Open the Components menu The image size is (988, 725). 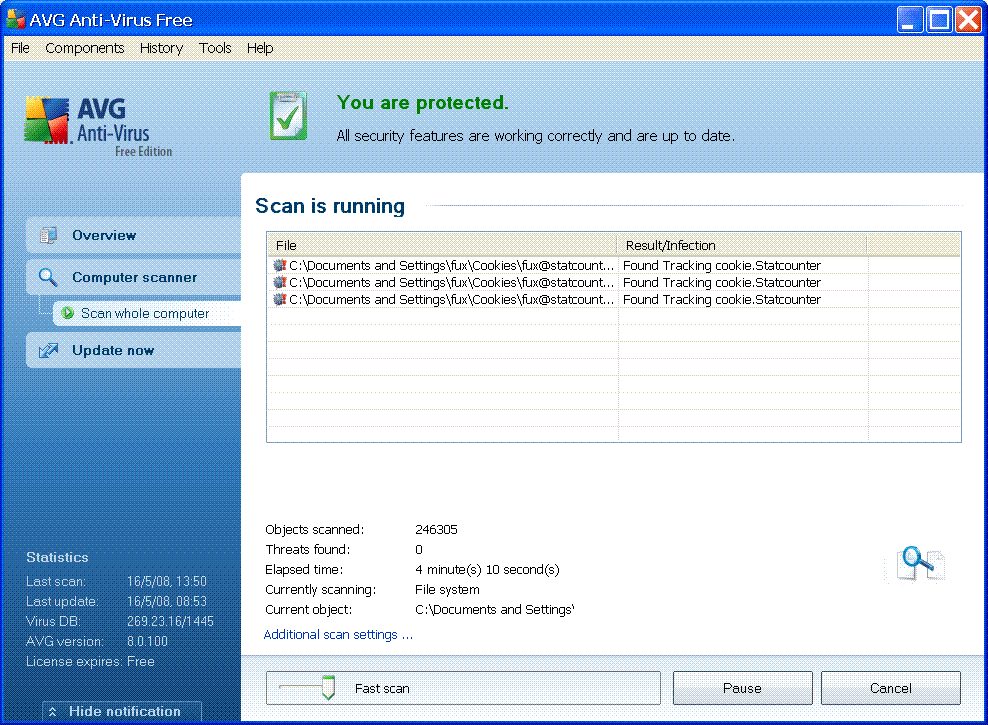click(84, 48)
